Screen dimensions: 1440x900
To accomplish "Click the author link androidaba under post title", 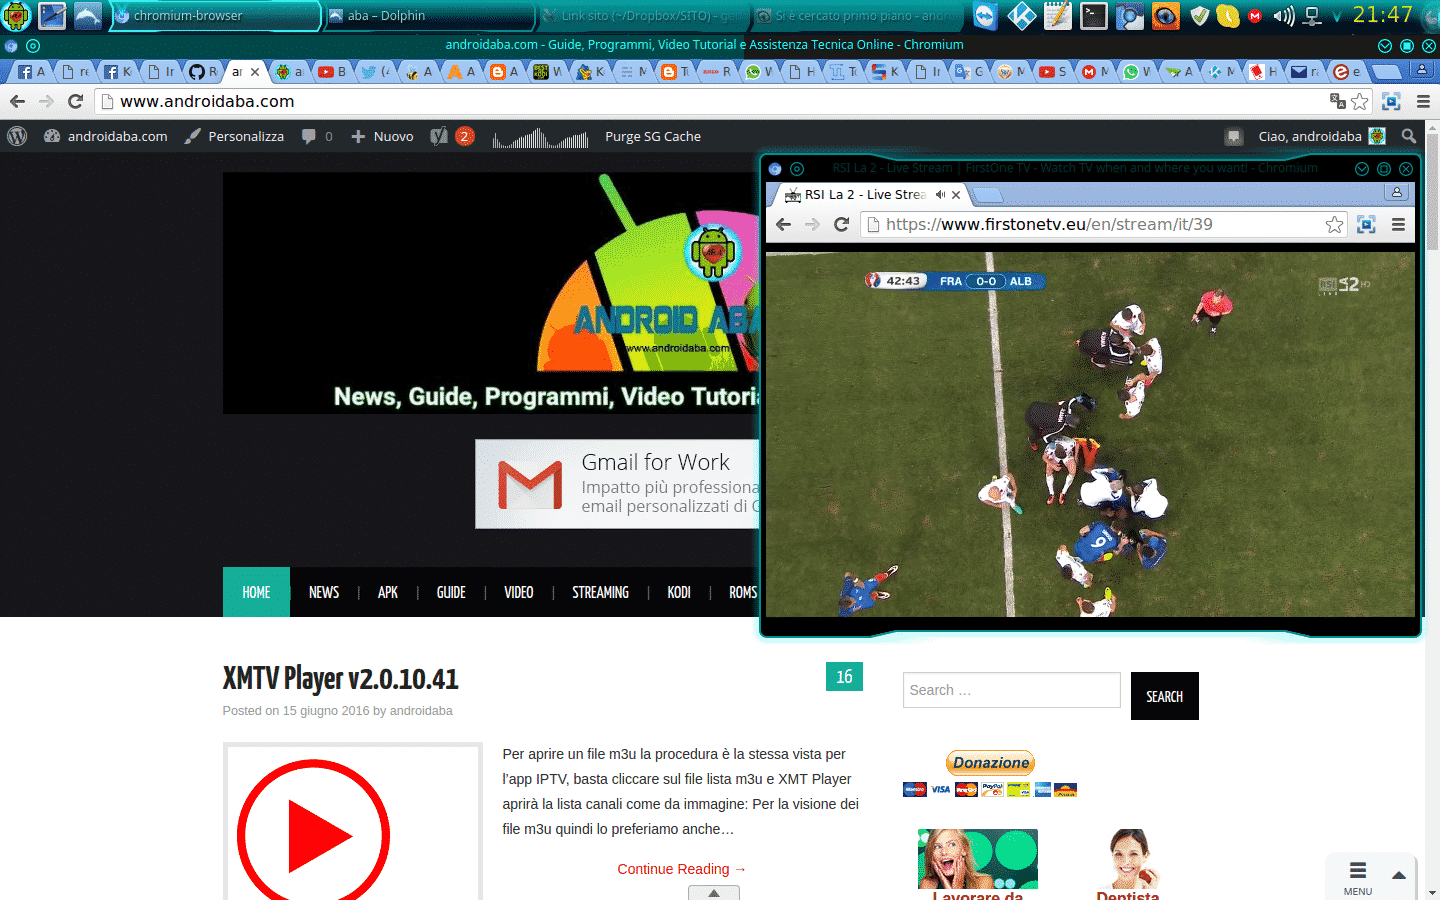I will (x=421, y=711).
